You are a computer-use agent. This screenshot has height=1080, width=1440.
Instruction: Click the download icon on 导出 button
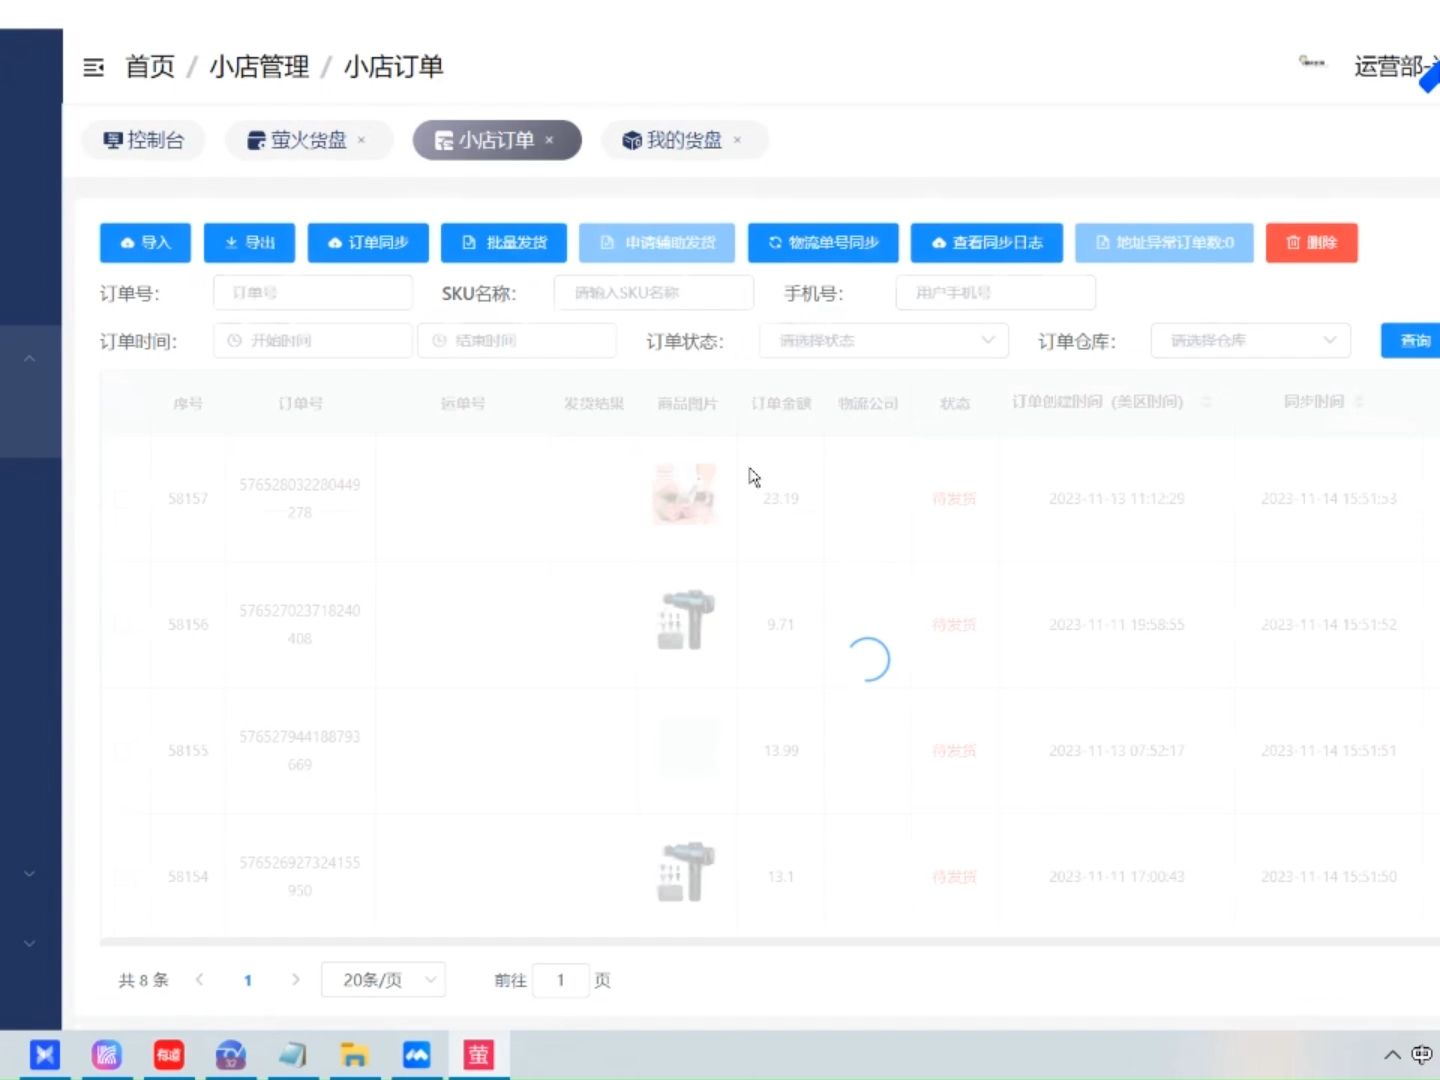pos(230,242)
